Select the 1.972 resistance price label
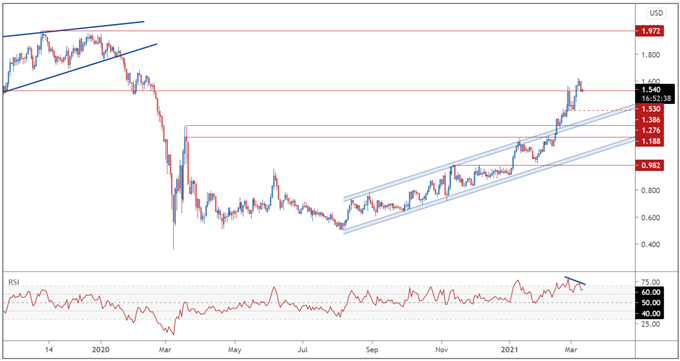Viewport: 680px width, 361px height. pyautogui.click(x=649, y=31)
